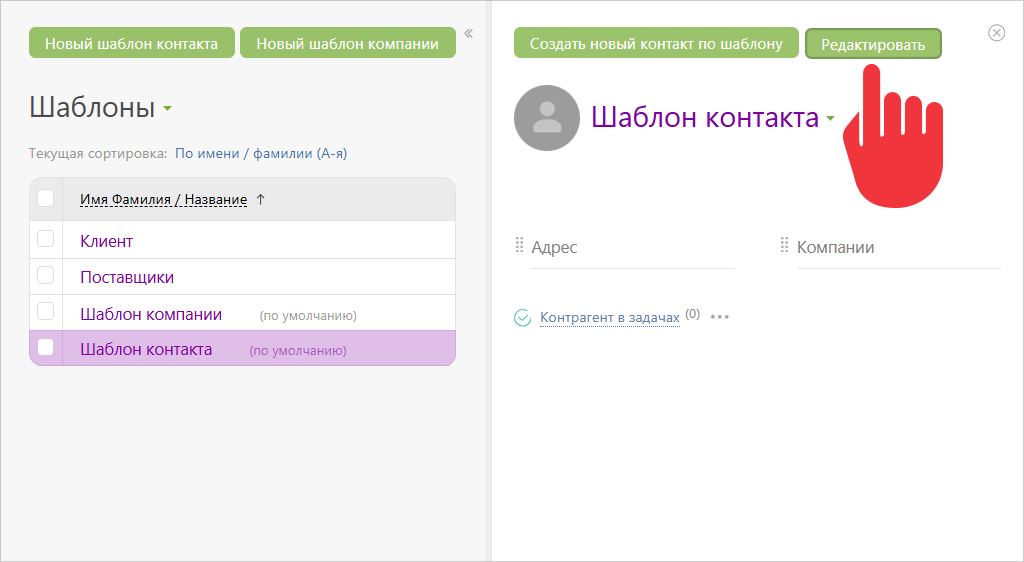Click the large Шаблон контакта title
Image resolution: width=1024 pixels, height=562 pixels.
[705, 117]
